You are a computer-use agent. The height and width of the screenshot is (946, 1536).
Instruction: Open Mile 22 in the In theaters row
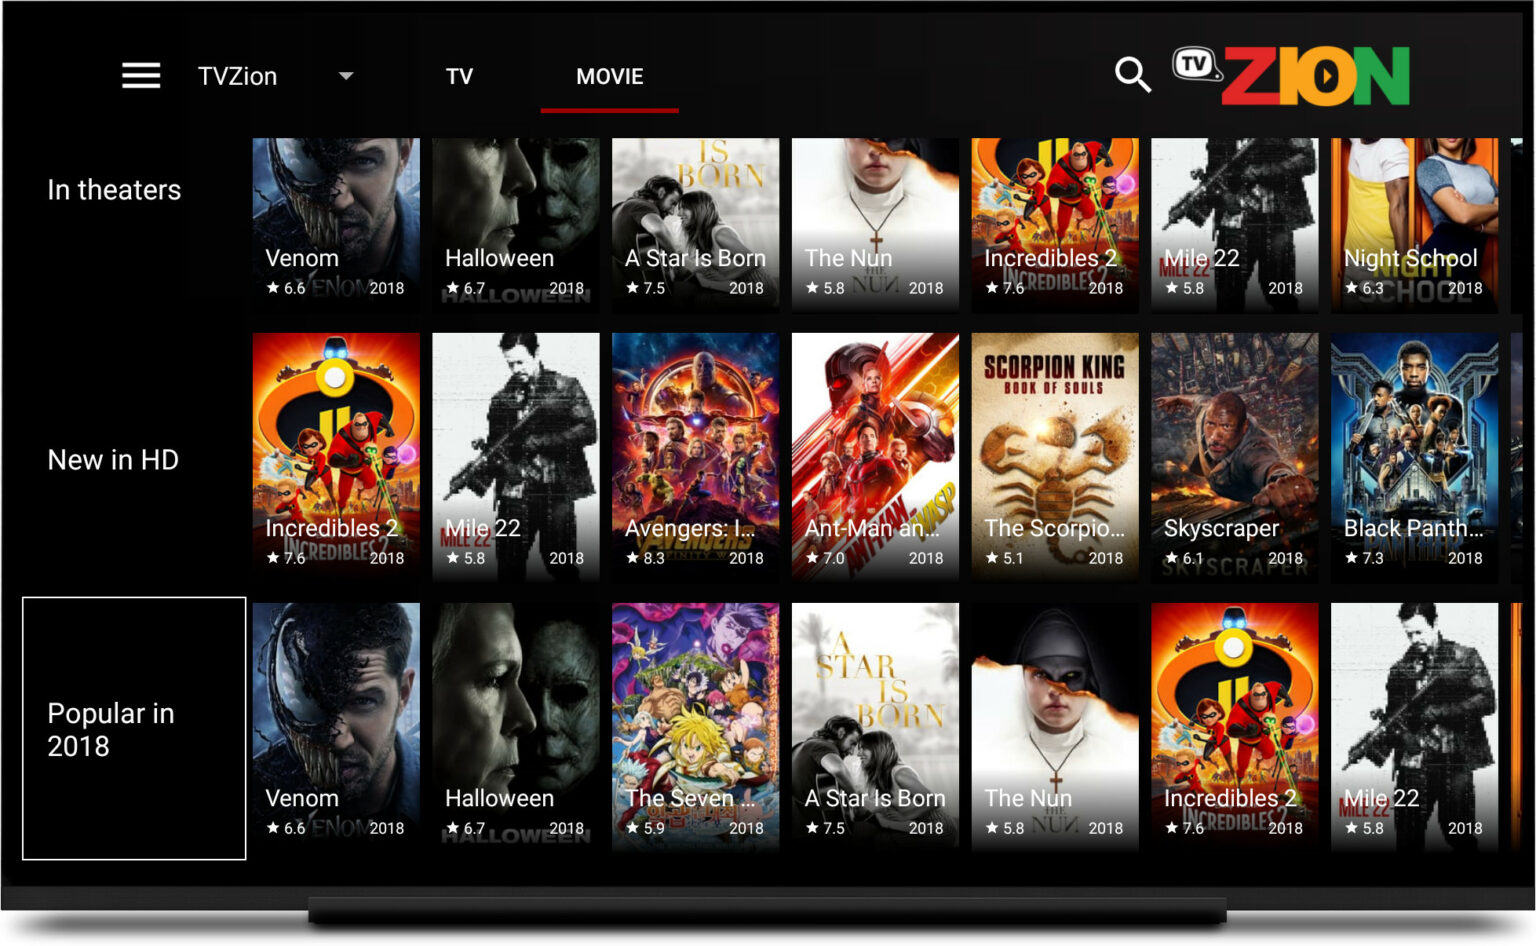(x=1235, y=224)
